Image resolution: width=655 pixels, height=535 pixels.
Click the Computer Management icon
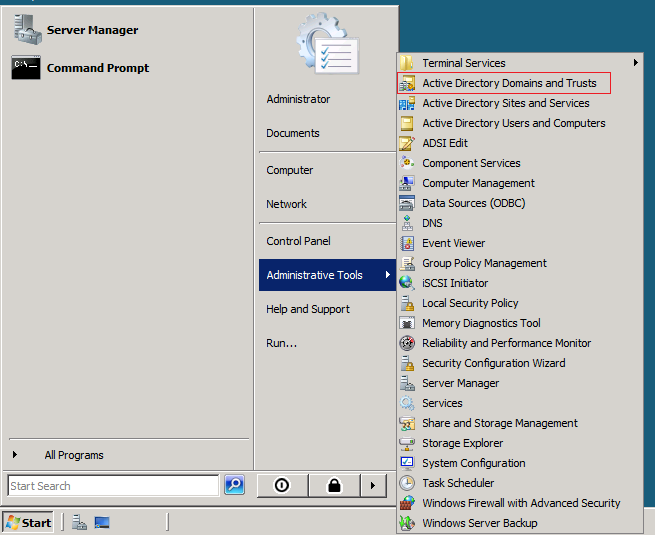coord(407,183)
